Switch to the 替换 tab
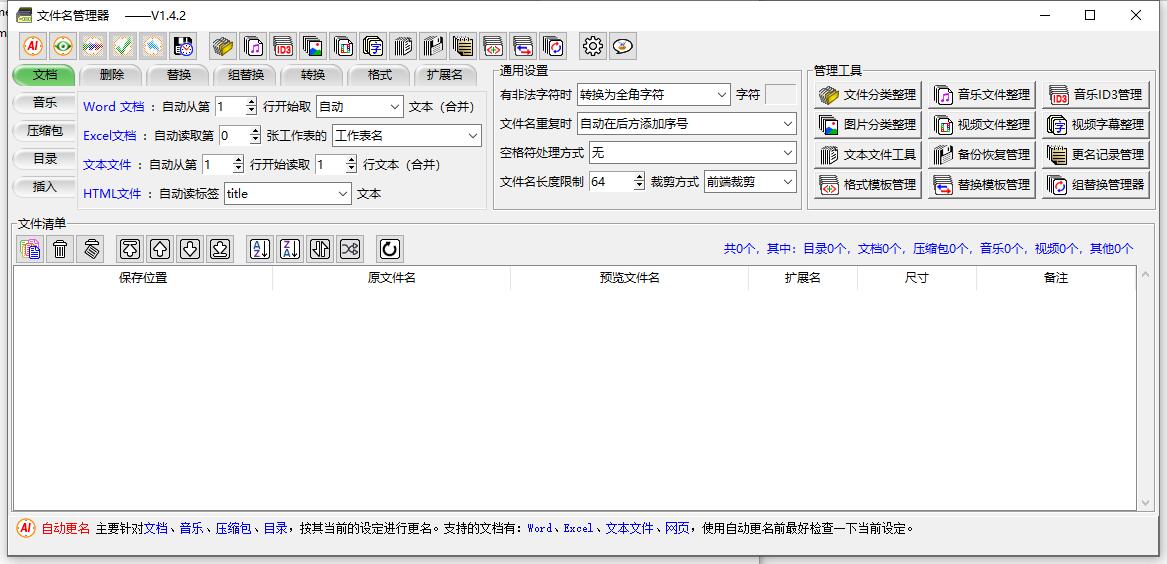Screen dimensions: 1167x564 coord(179,75)
